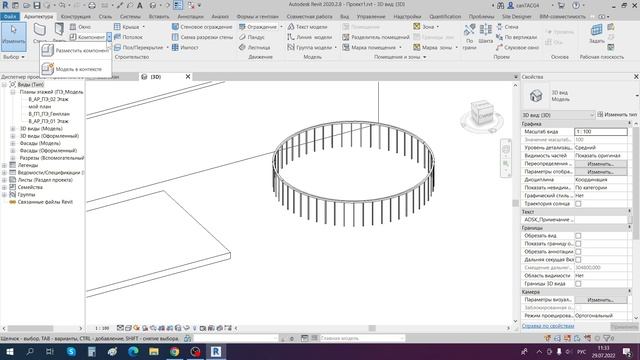Toggle Дальняя секущая checkbox
Viewport: 640px width, 360px height.
pos(578,260)
